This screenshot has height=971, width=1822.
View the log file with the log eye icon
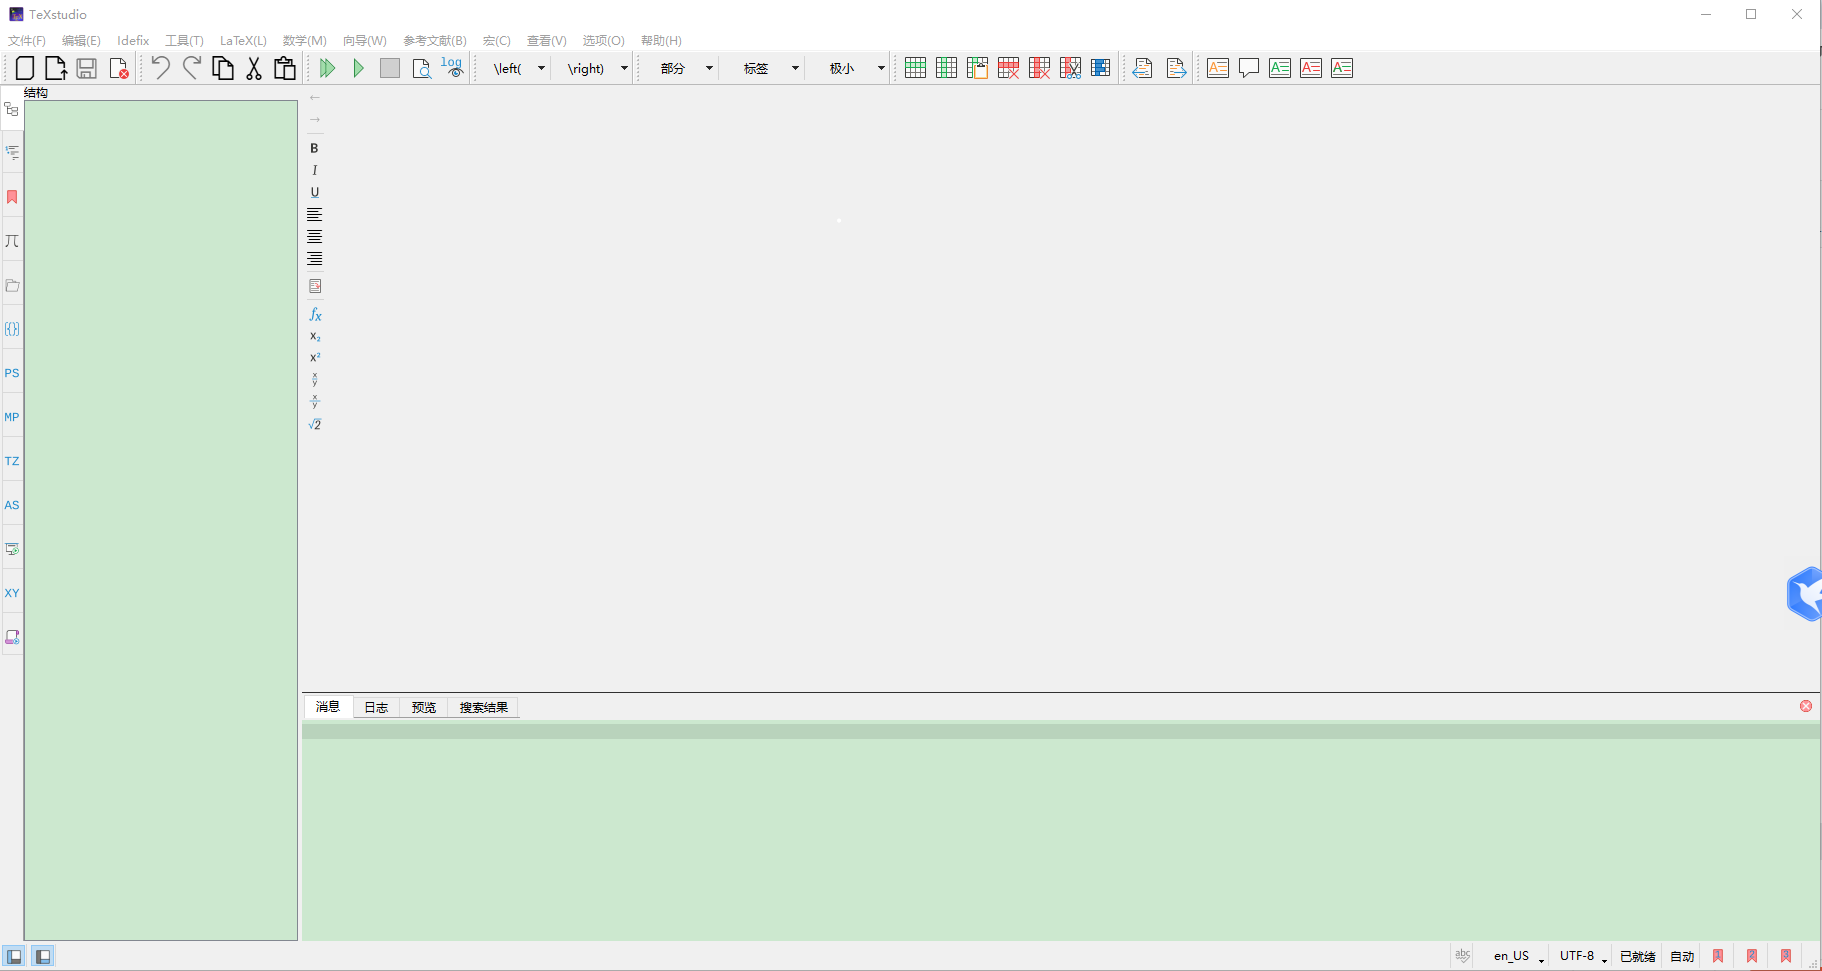[x=452, y=68]
